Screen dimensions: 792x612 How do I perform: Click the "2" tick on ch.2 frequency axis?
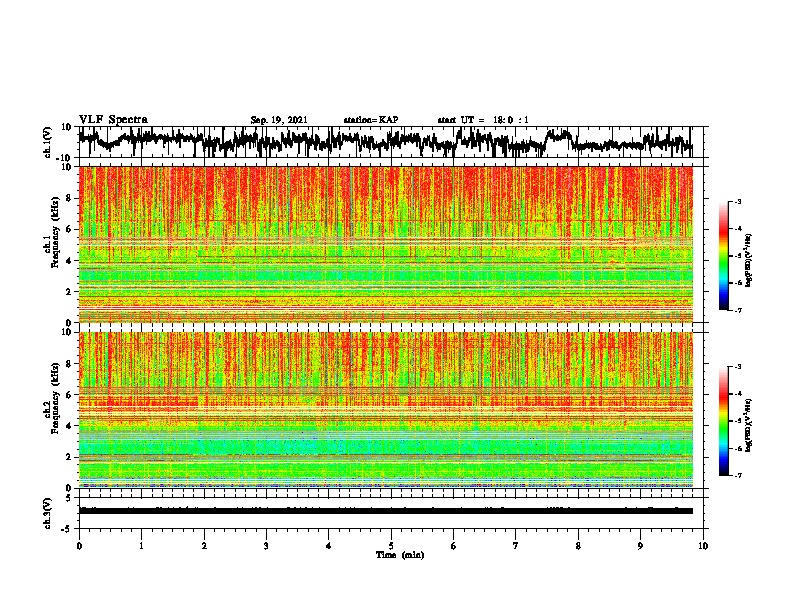point(69,457)
